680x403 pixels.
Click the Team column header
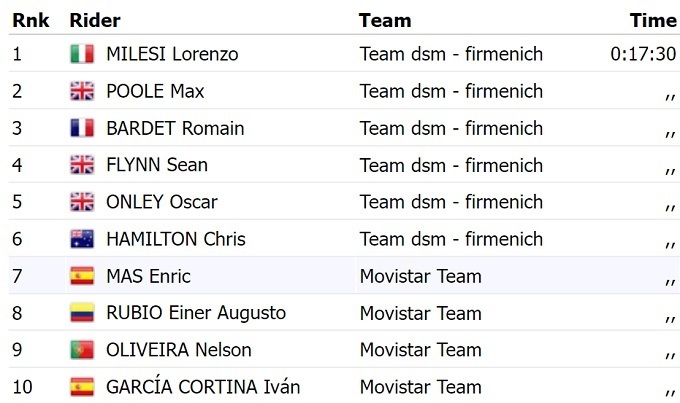(385, 20)
